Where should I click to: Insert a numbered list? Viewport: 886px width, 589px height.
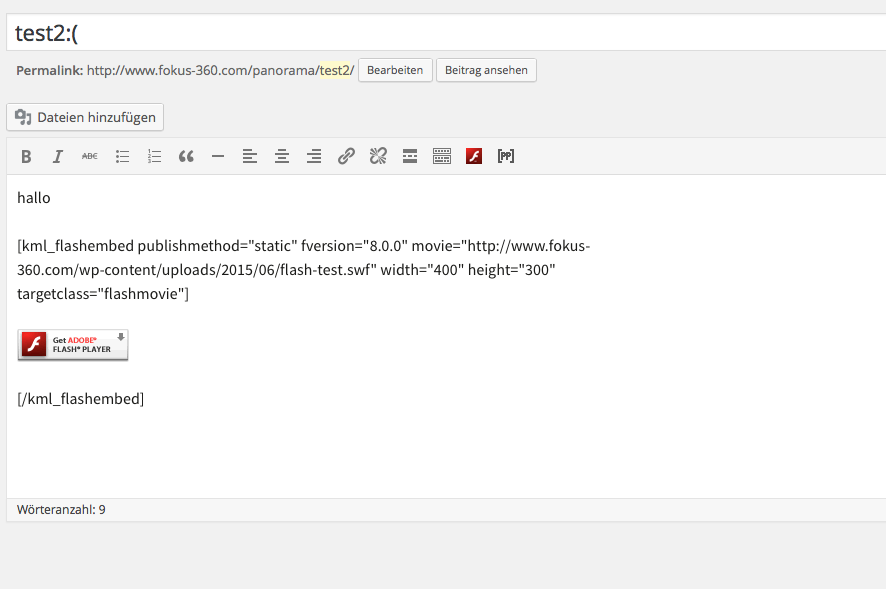(154, 156)
